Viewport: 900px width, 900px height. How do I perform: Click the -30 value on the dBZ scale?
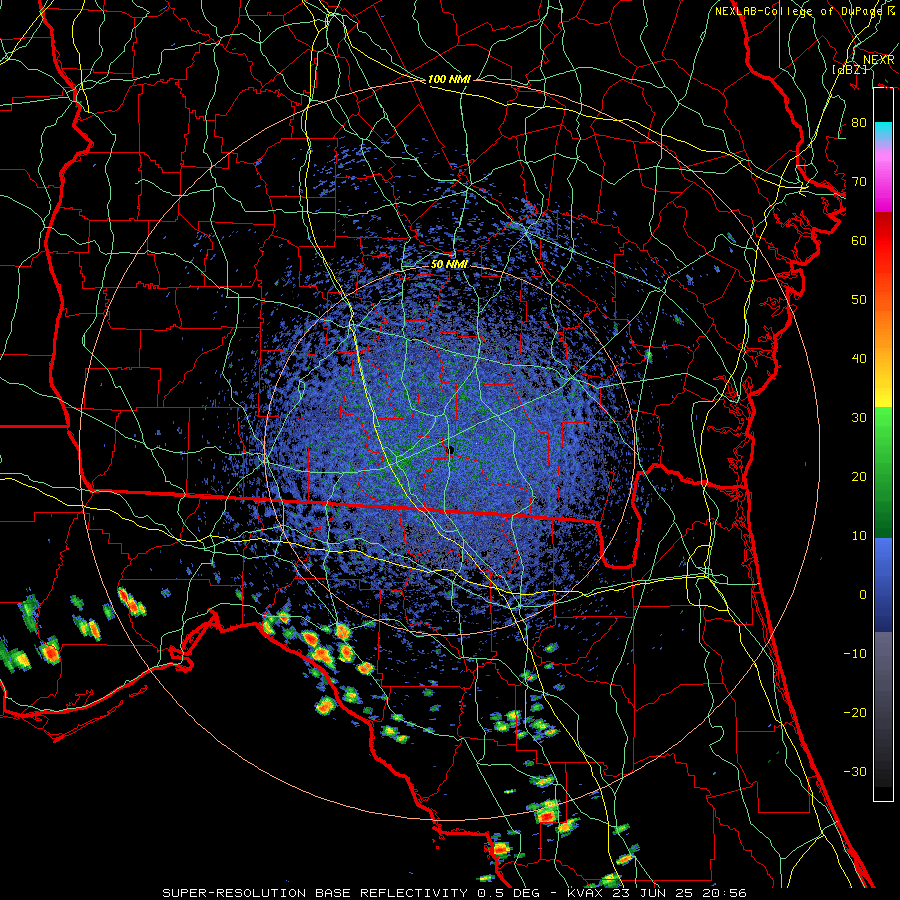tap(855, 772)
